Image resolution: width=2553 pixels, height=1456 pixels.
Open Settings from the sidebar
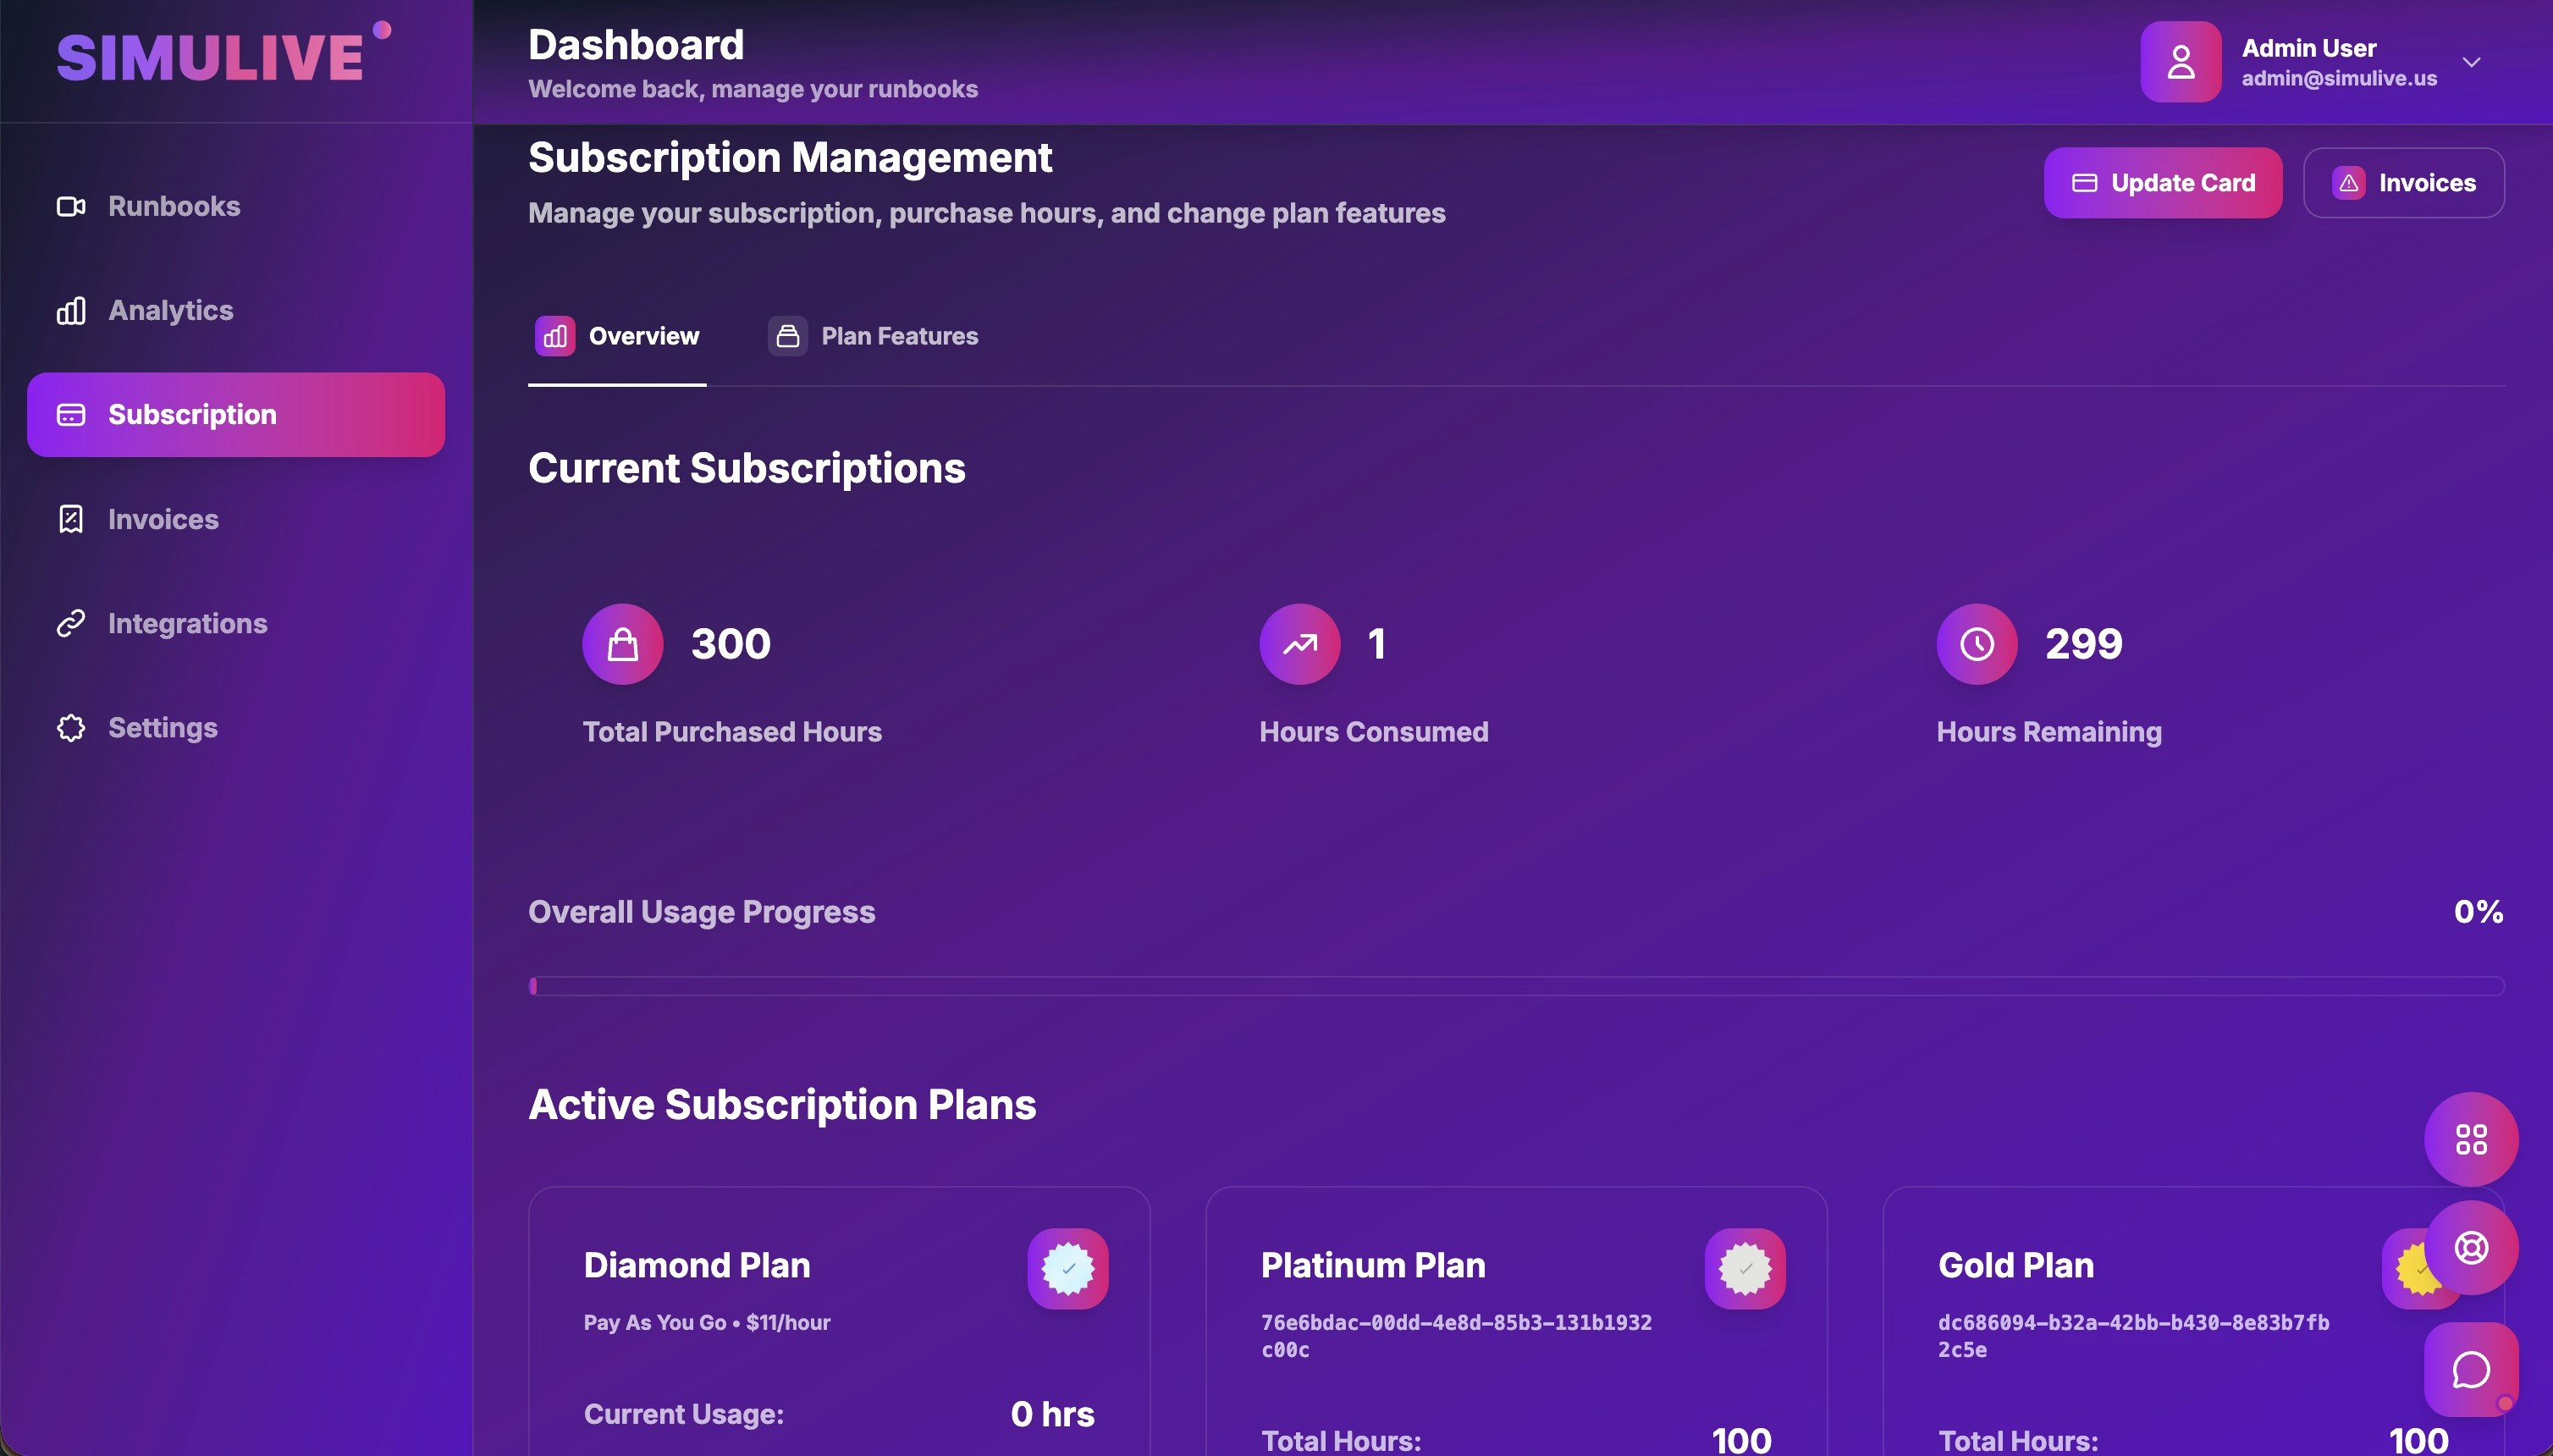click(162, 727)
